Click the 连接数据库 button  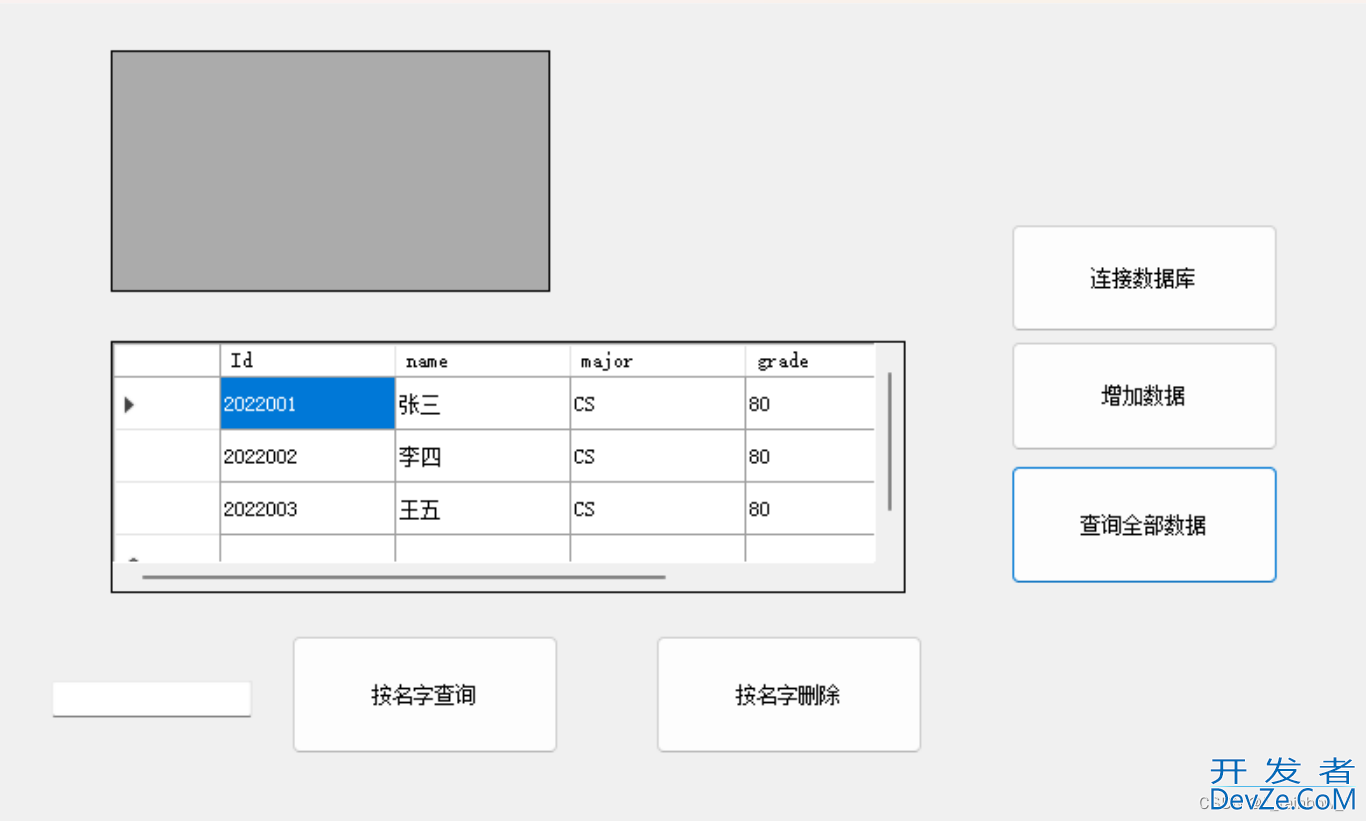(x=1144, y=278)
